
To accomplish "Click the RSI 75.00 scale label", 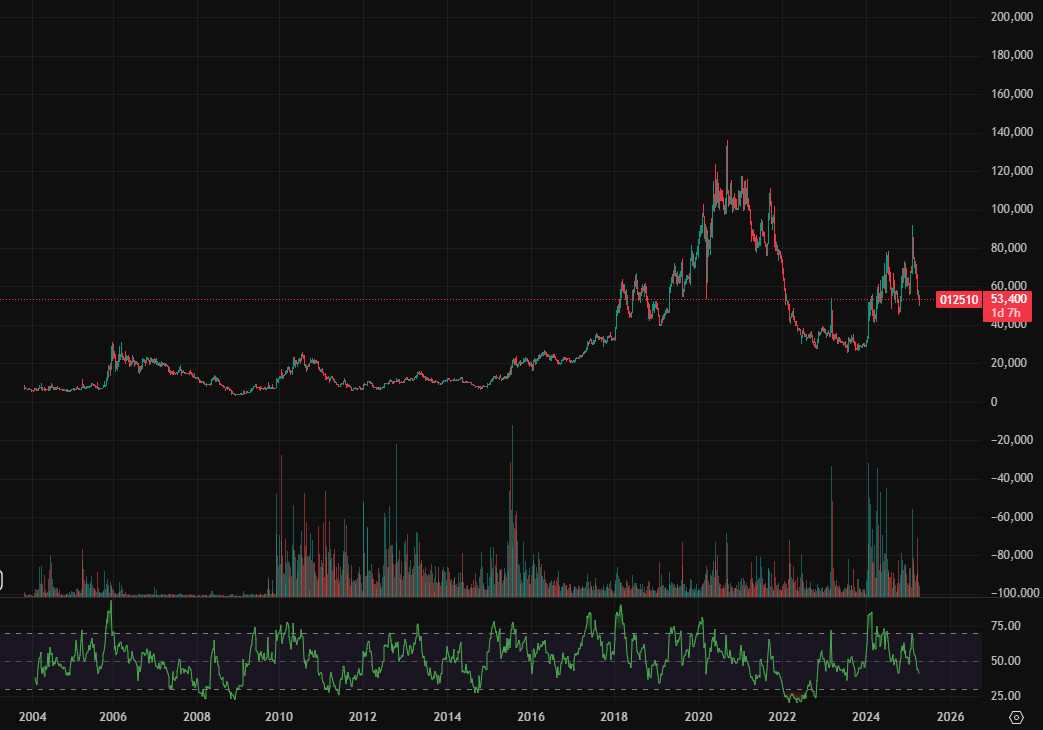I will pos(1005,626).
